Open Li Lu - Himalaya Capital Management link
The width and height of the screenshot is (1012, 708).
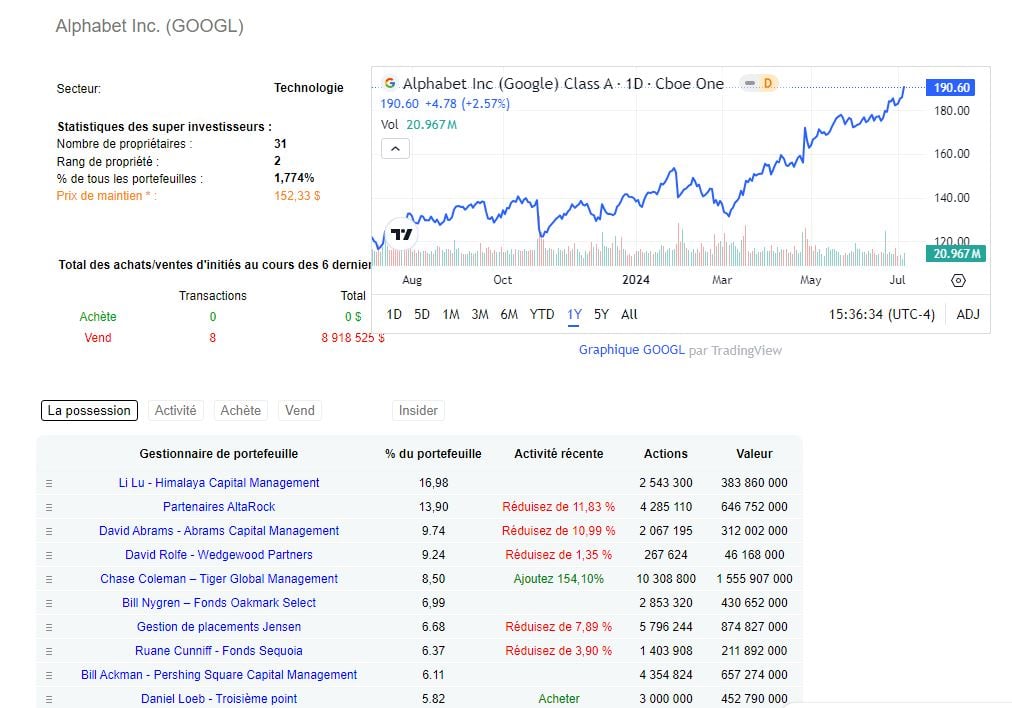click(218, 483)
